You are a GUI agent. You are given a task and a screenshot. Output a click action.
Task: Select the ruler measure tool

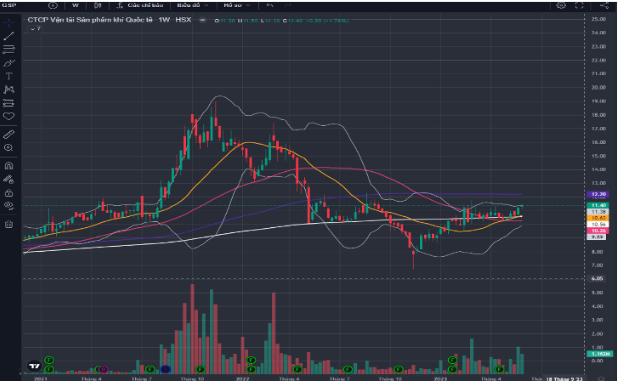click(9, 135)
